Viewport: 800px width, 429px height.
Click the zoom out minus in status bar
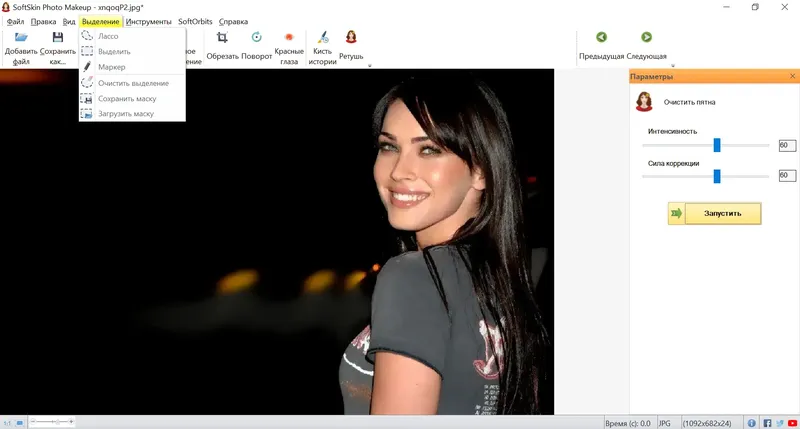coord(33,422)
